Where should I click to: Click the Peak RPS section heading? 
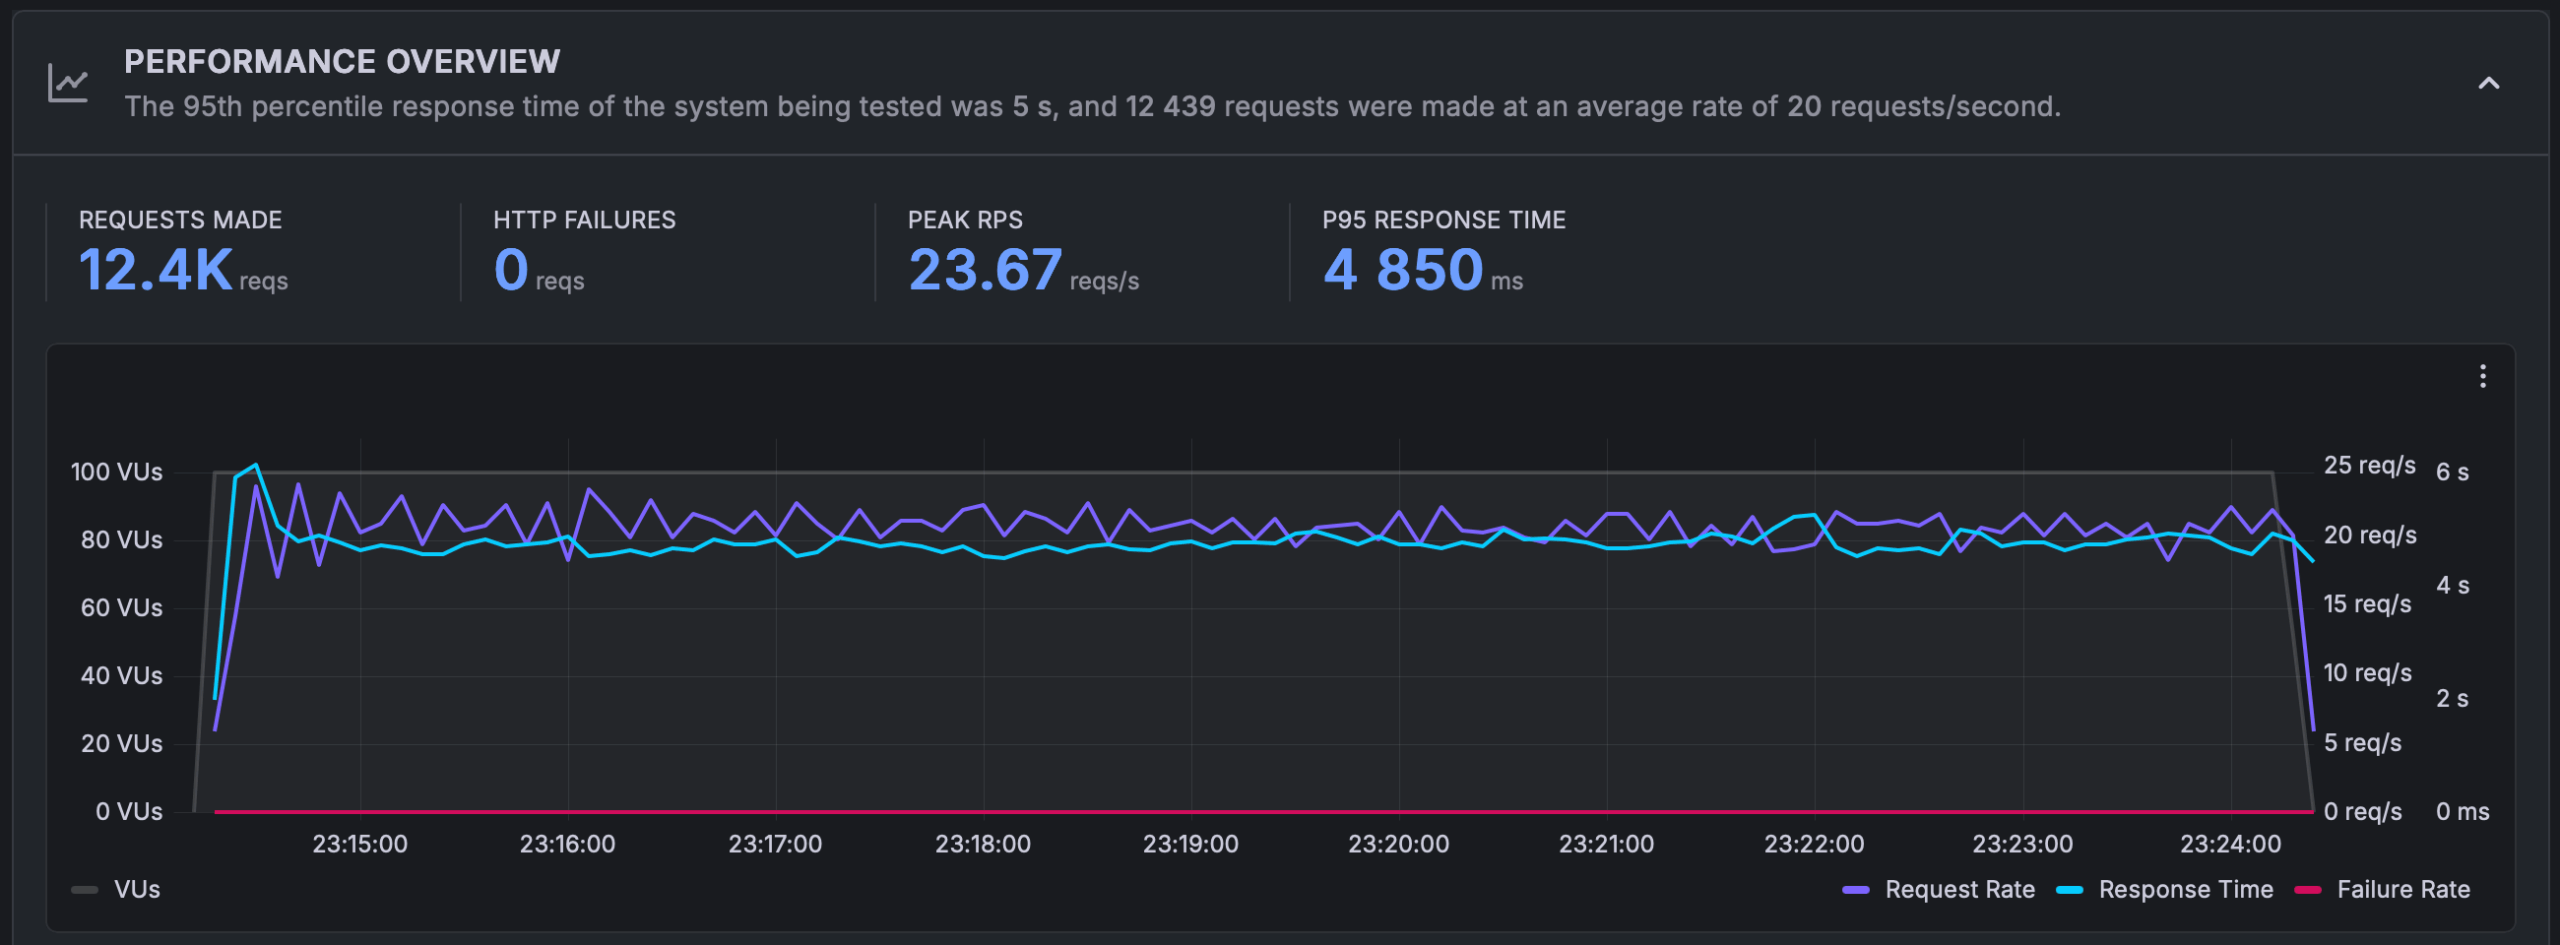tap(964, 220)
